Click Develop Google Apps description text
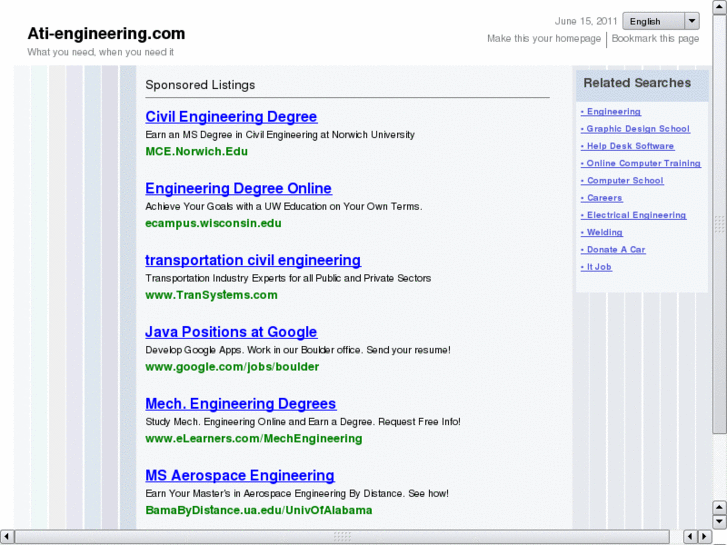 point(298,350)
